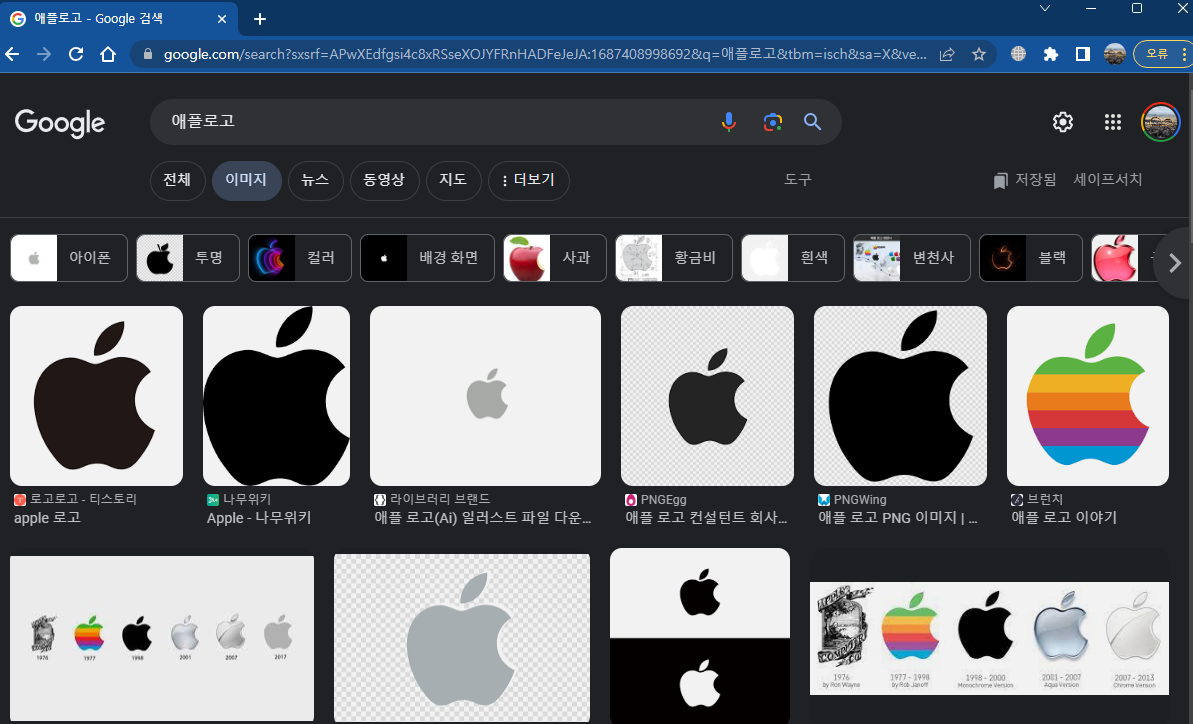
Task: Switch to the 전체 results tab
Action: [177, 180]
